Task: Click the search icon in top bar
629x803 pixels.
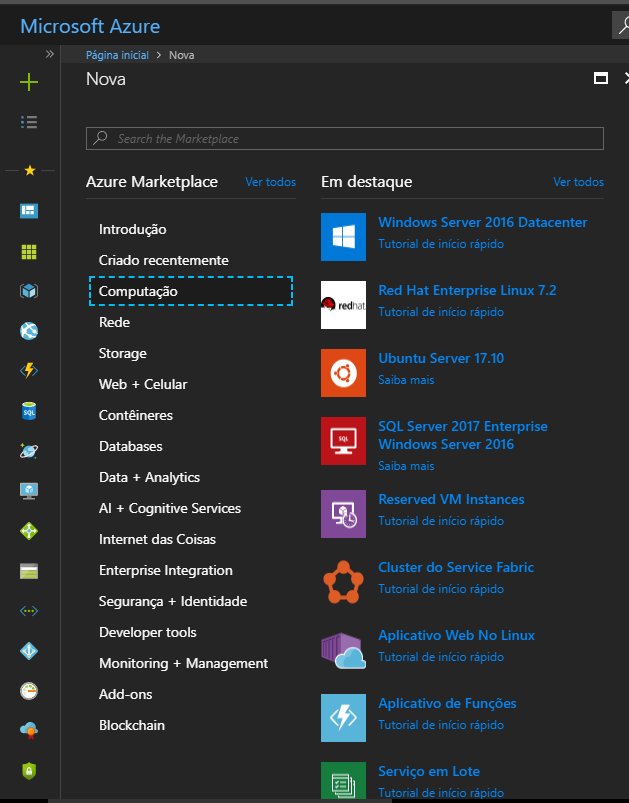Action: 622,25
